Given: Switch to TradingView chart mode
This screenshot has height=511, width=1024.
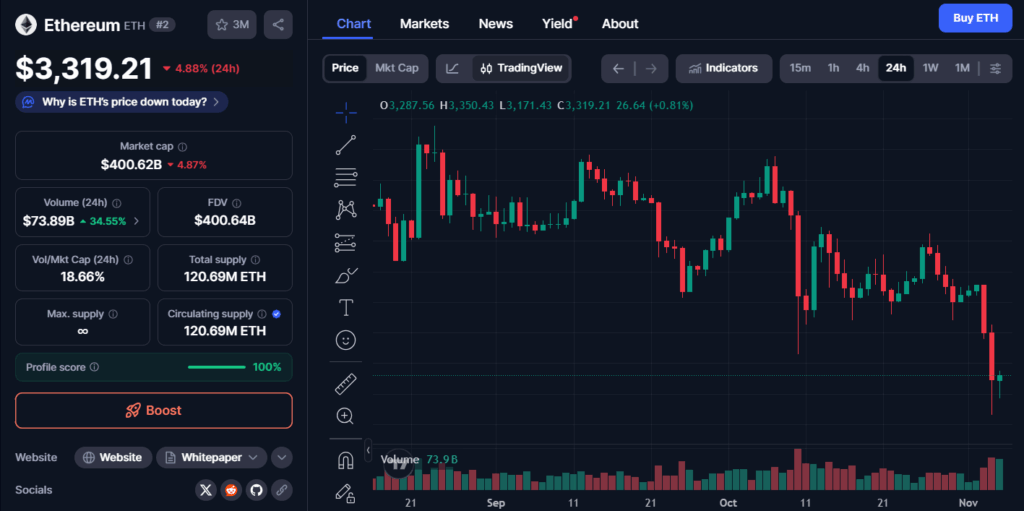Looking at the screenshot, I should [x=520, y=69].
